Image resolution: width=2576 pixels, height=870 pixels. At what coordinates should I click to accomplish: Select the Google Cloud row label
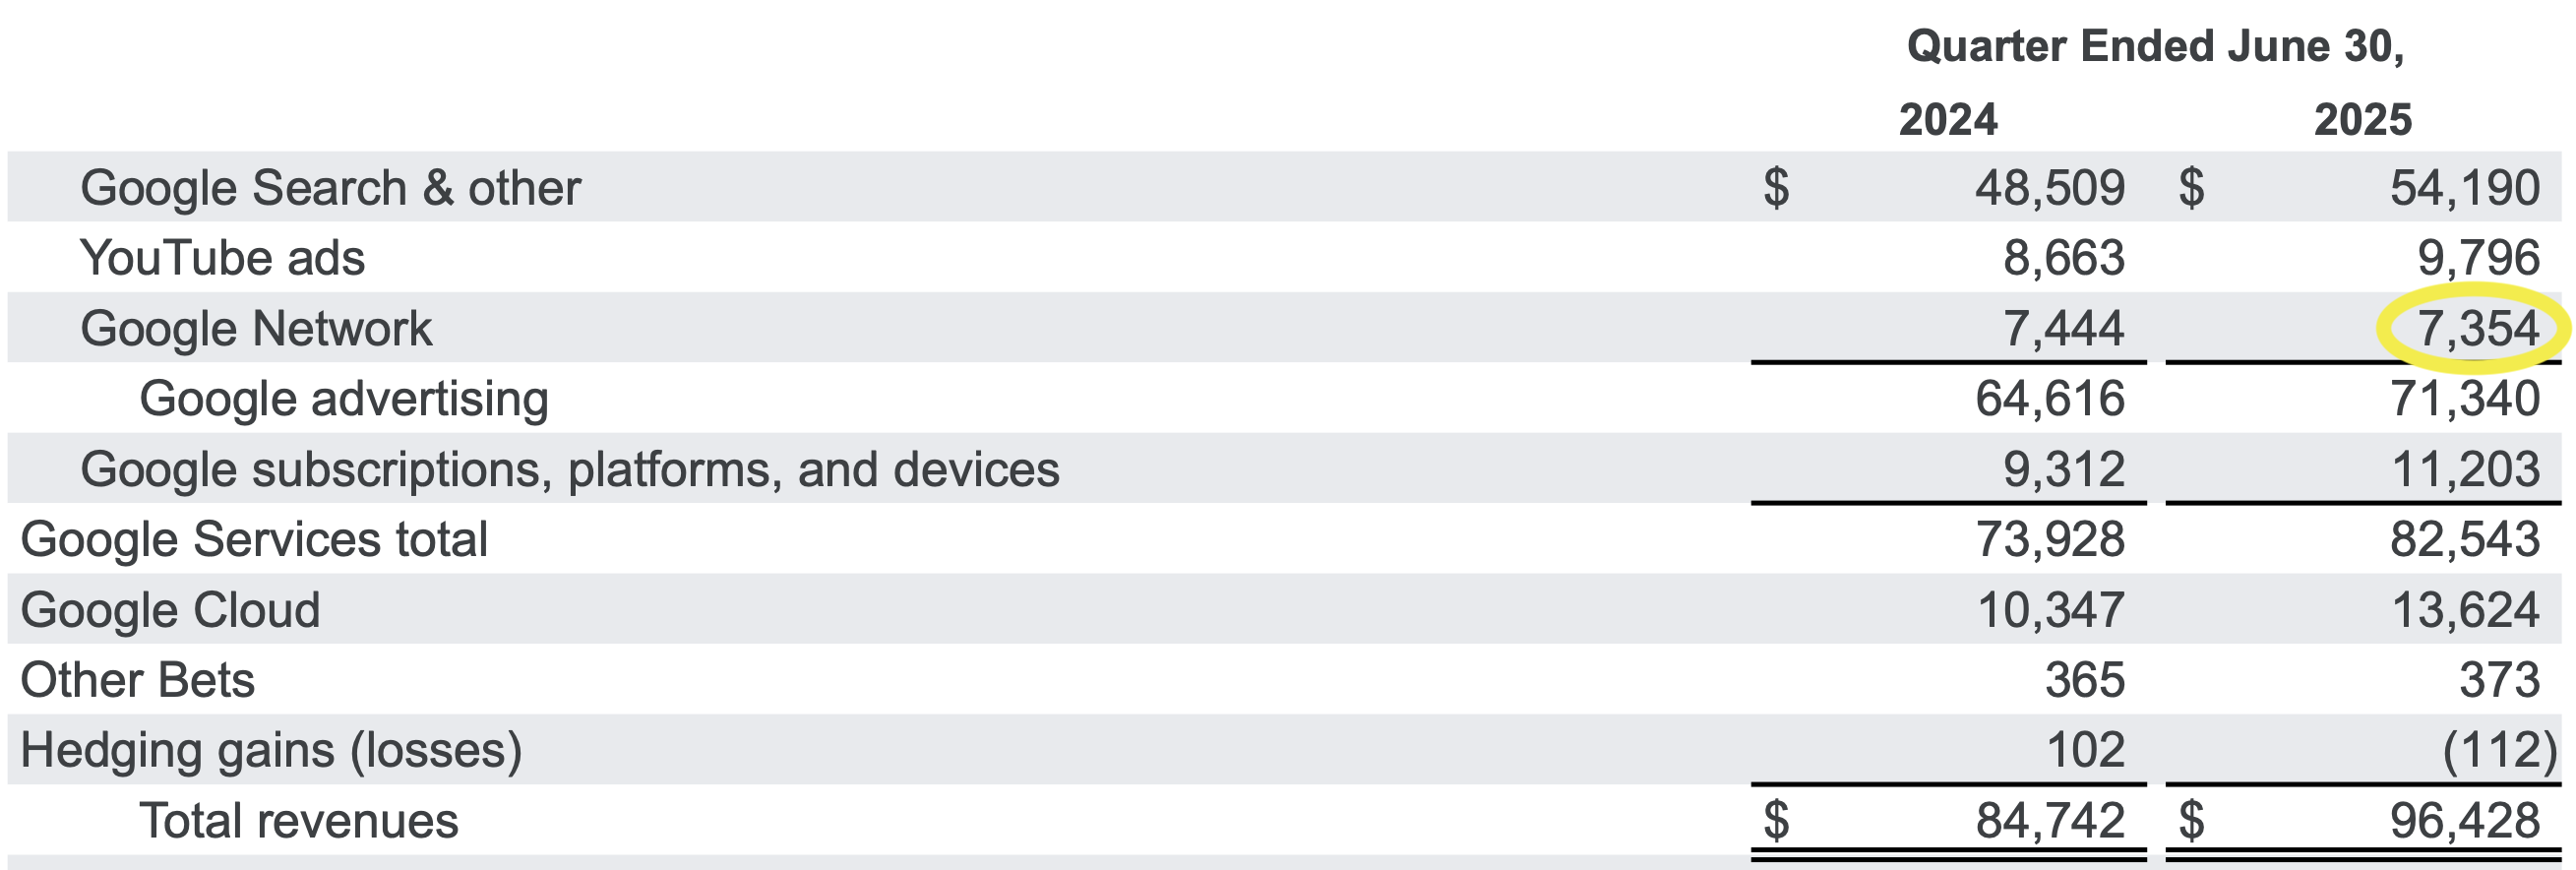pos(170,610)
